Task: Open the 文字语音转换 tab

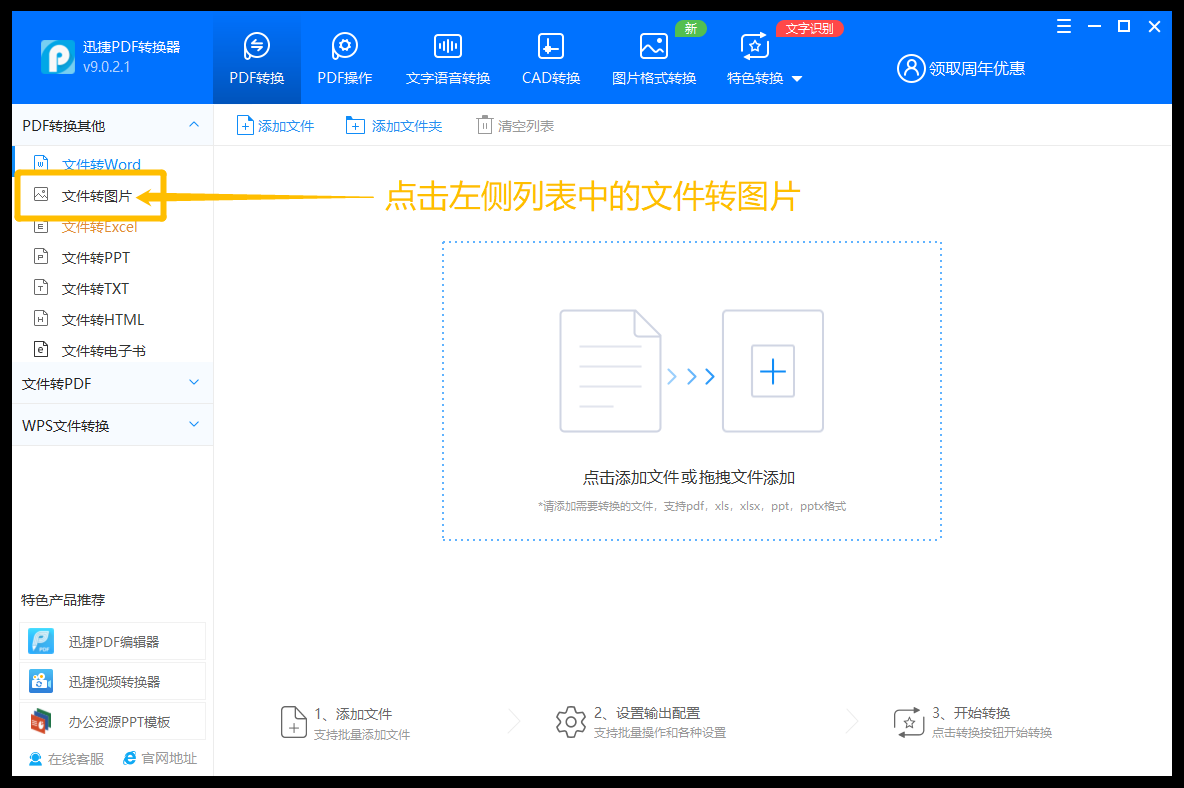Action: 448,59
